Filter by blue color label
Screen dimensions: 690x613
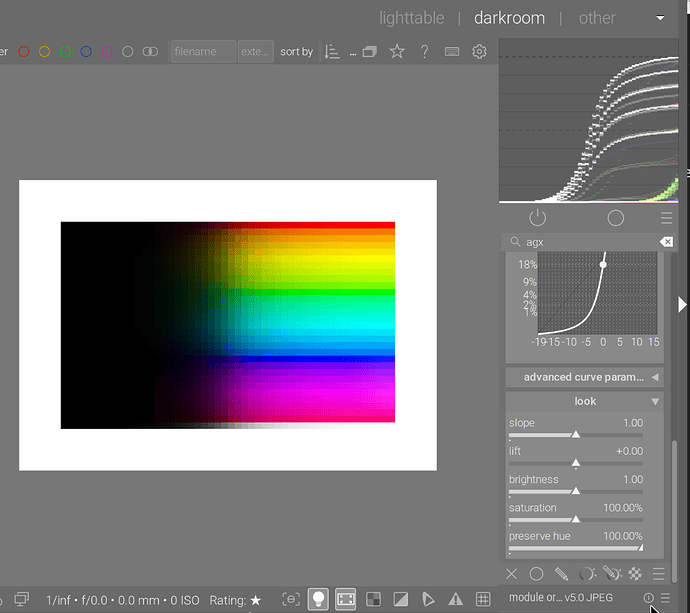tap(86, 52)
